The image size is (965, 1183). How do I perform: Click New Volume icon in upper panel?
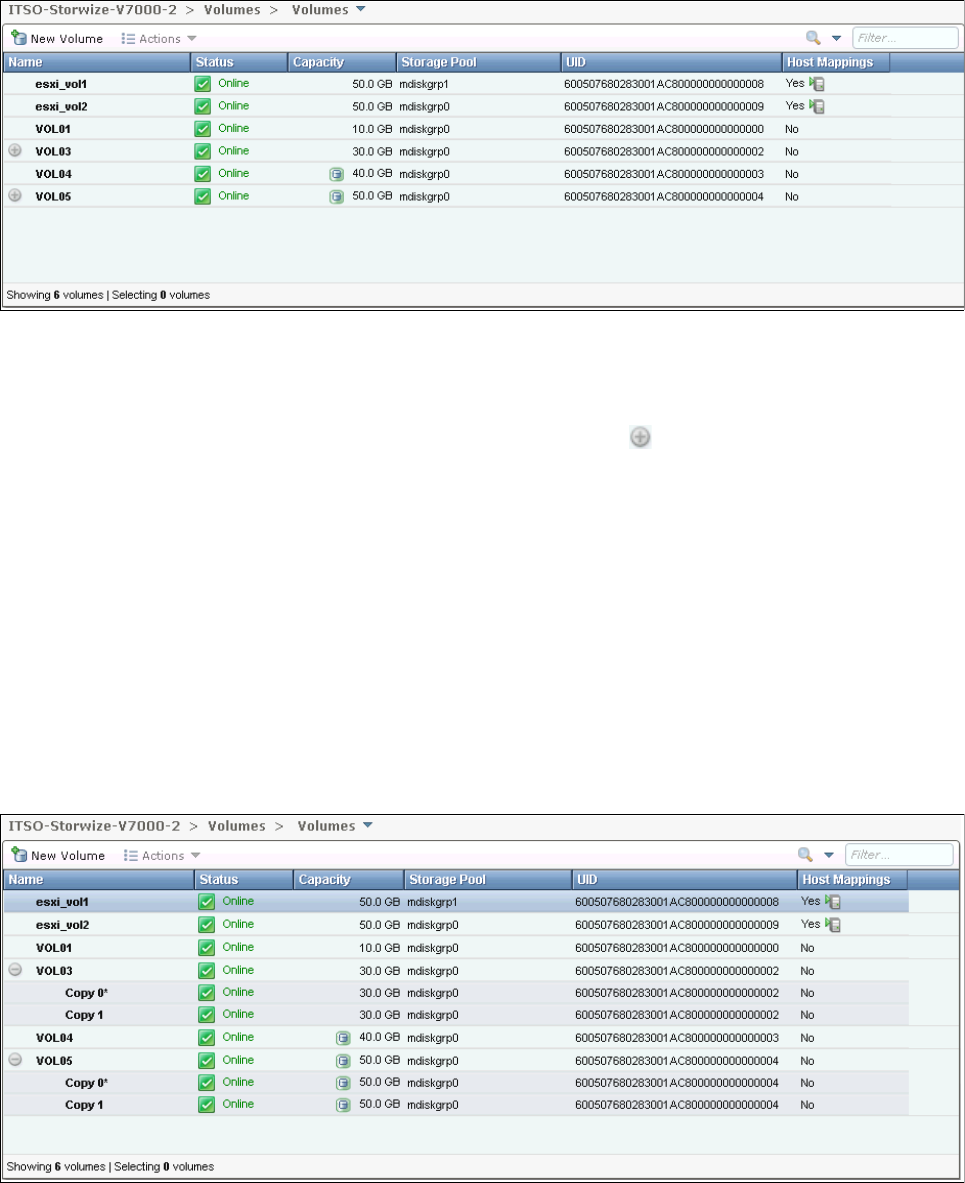click(19, 39)
